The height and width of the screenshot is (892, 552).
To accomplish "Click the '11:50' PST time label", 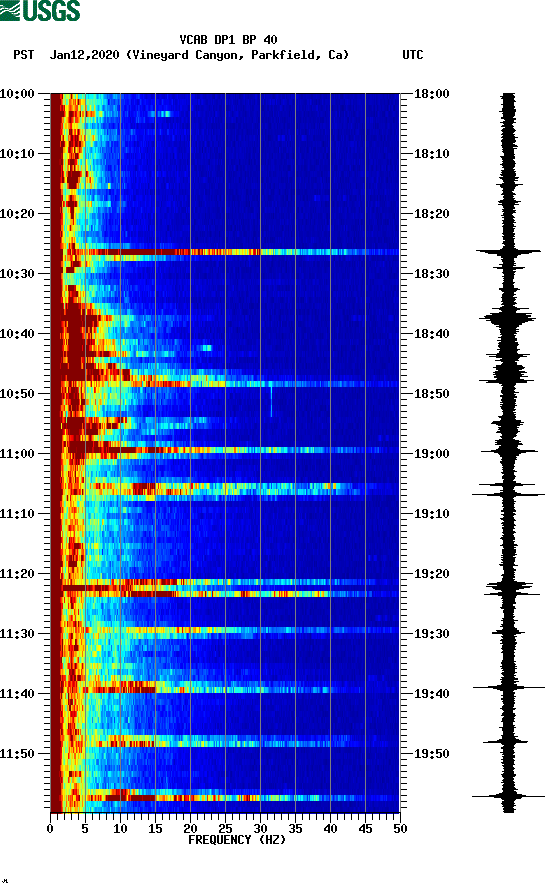I will (x=17, y=754).
